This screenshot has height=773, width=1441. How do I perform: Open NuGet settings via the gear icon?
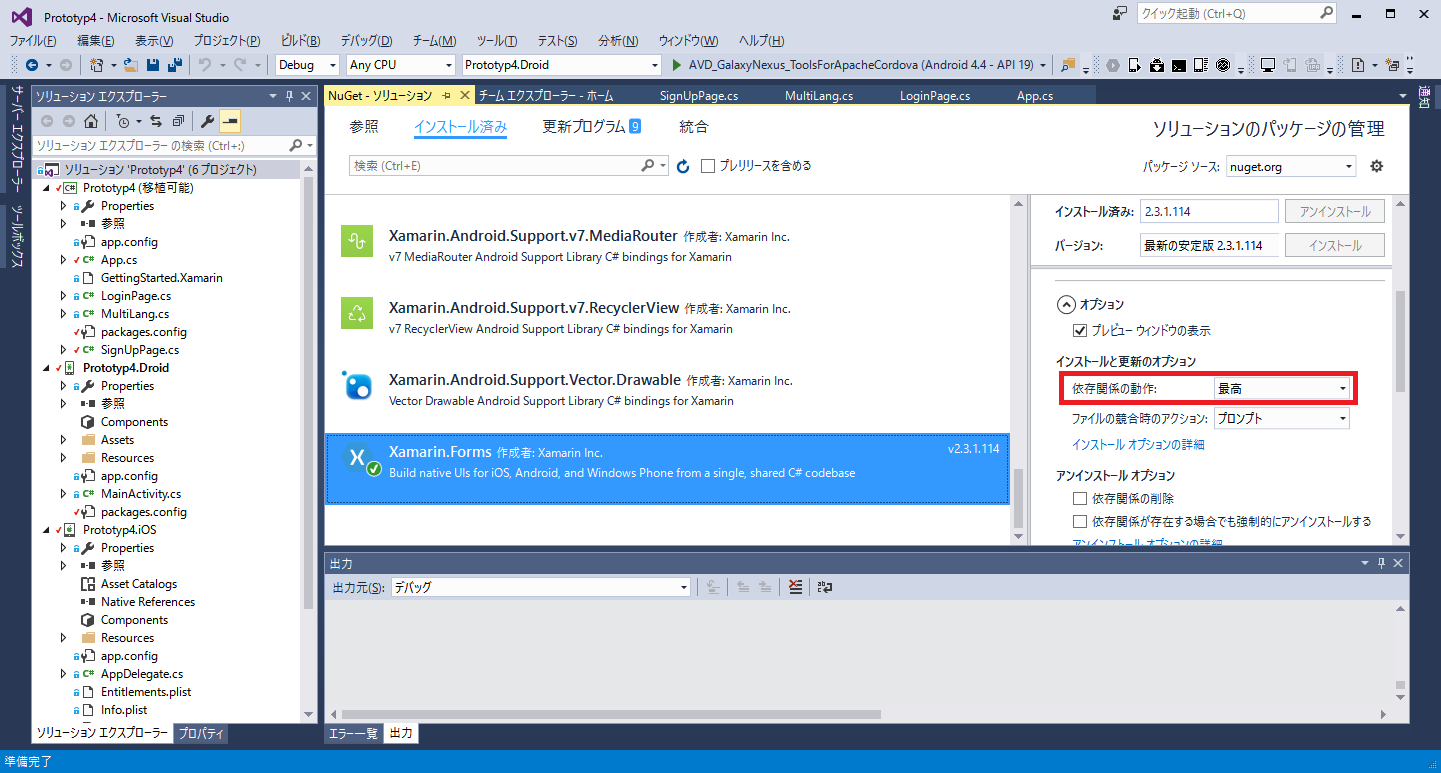(1377, 166)
